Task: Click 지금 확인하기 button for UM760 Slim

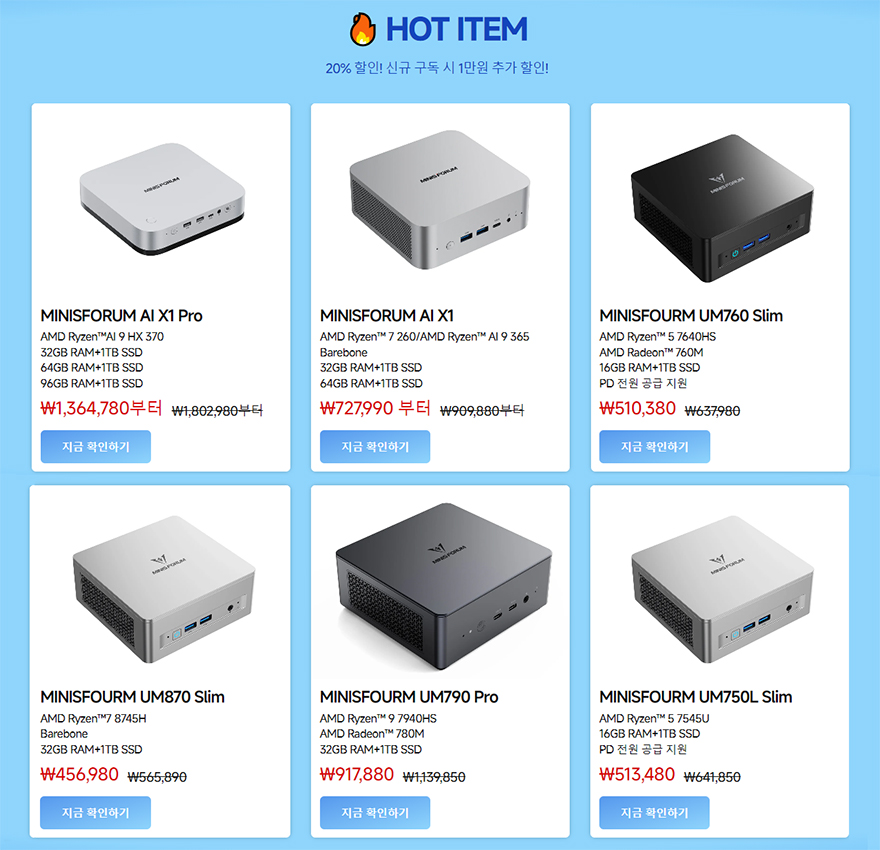Action: point(654,447)
